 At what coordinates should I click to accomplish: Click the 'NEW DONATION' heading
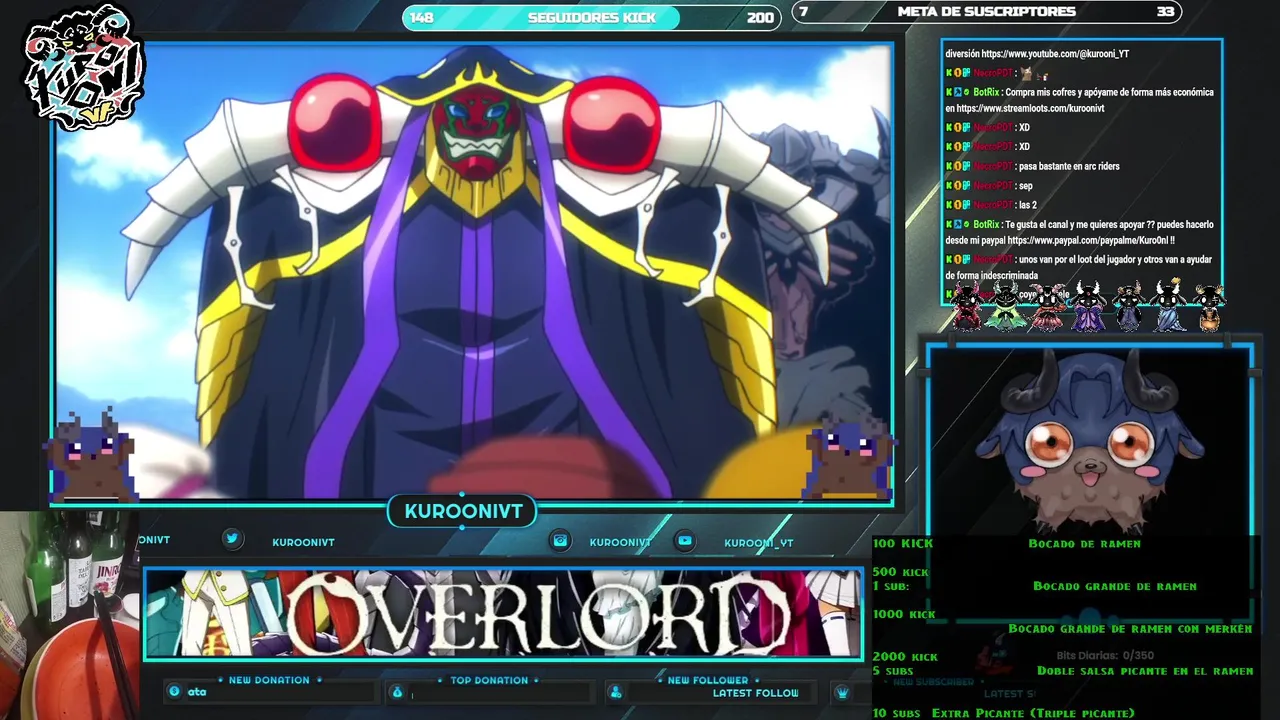(x=269, y=680)
